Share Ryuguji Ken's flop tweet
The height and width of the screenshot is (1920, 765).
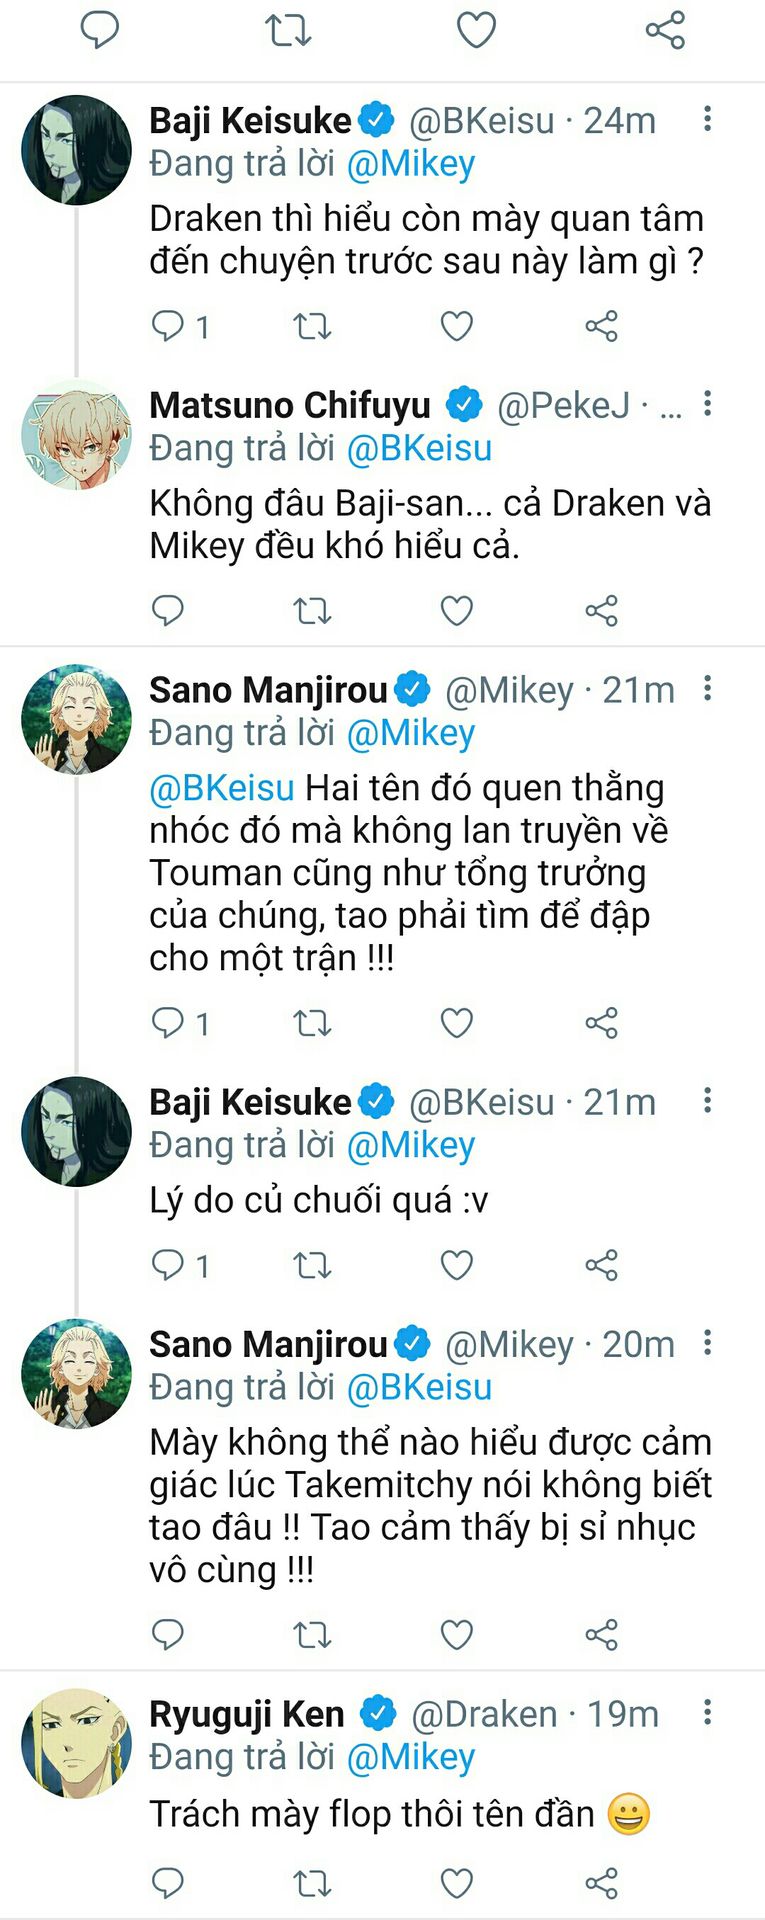pyautogui.click(x=601, y=1883)
